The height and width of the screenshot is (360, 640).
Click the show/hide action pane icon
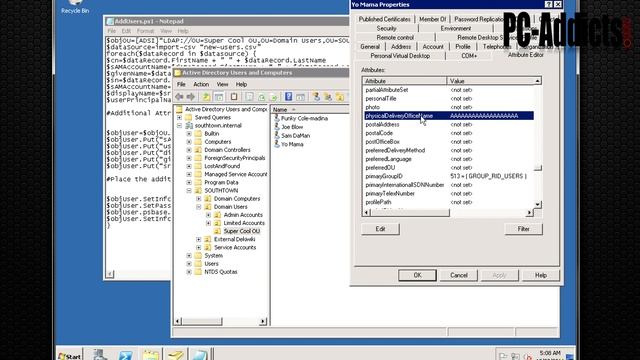click(x=300, y=97)
